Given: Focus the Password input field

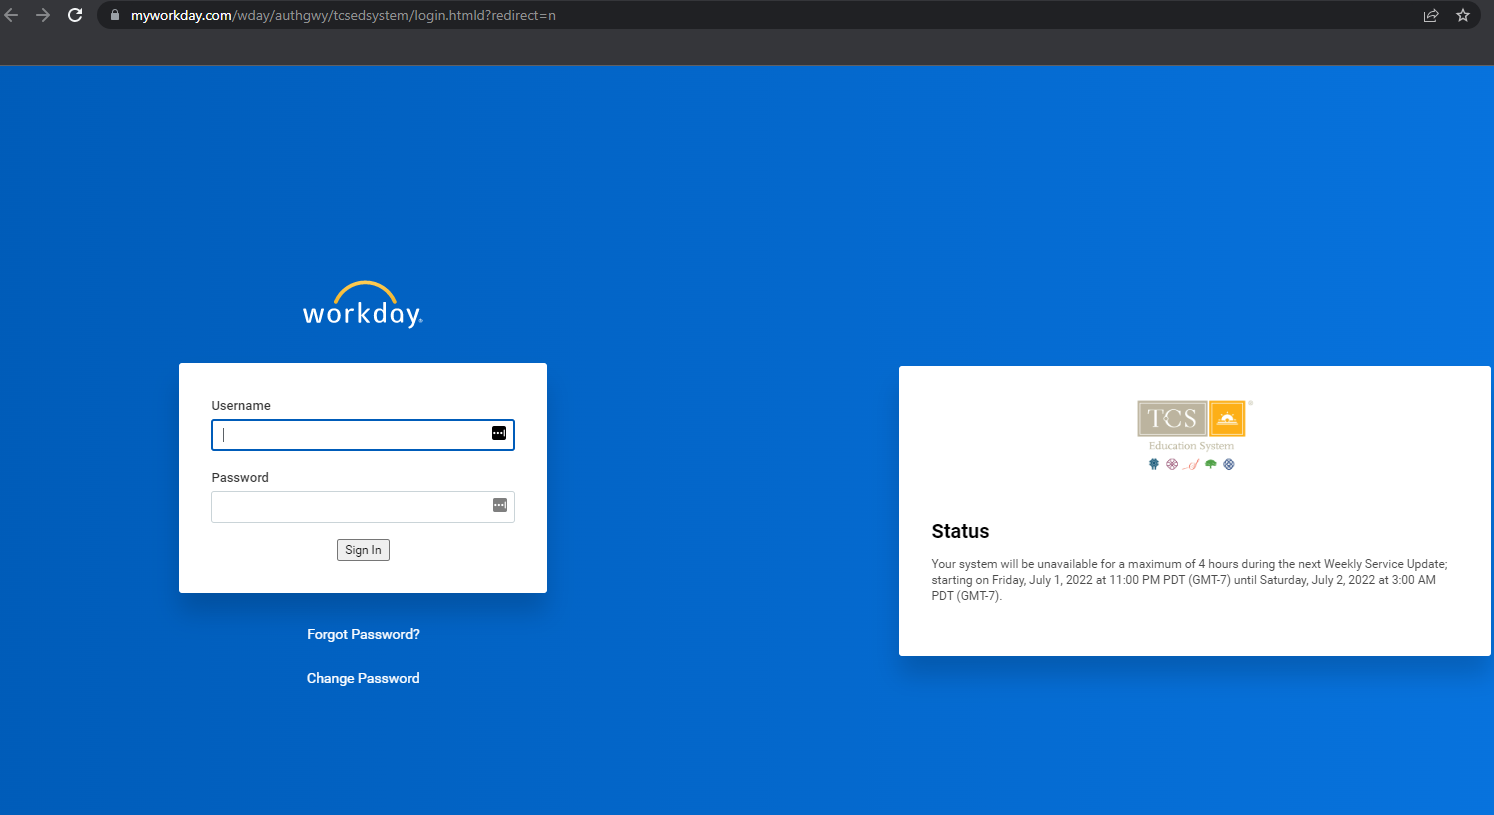Looking at the screenshot, I should coord(350,507).
